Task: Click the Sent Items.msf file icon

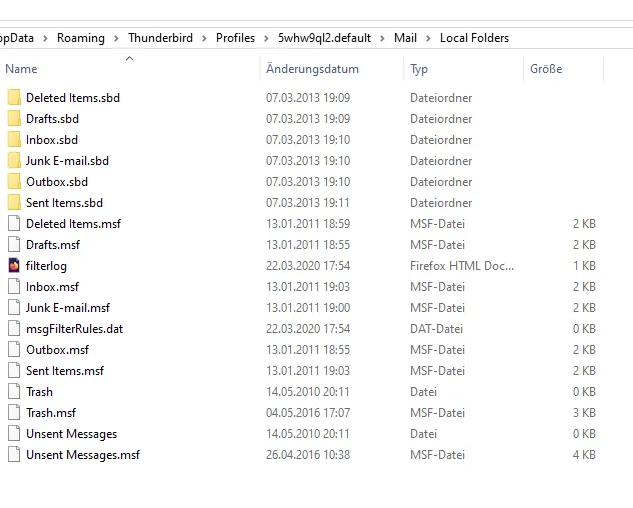Action: 14,371
